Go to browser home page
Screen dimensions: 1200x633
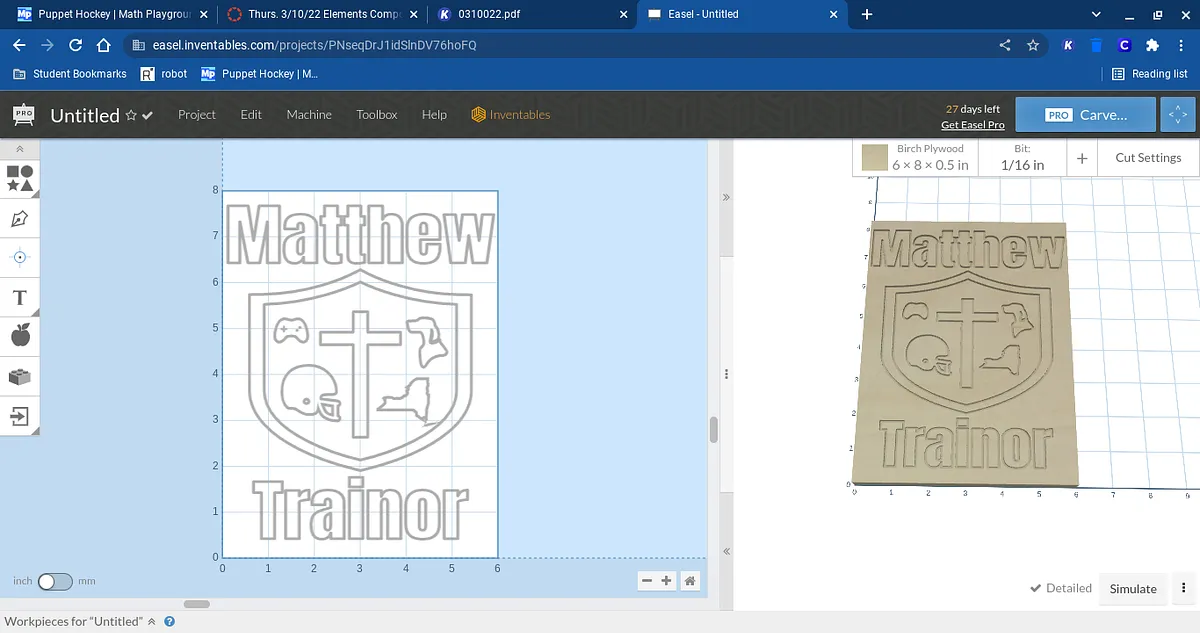(x=103, y=45)
